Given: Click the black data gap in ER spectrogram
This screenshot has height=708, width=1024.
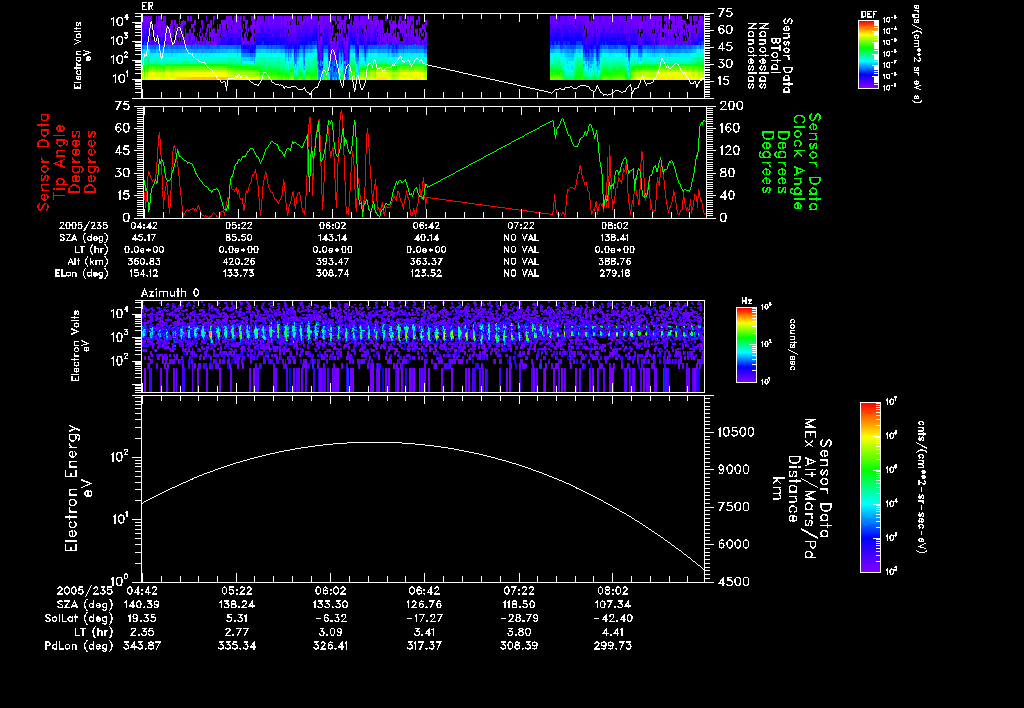Looking at the screenshot, I should (x=488, y=56).
